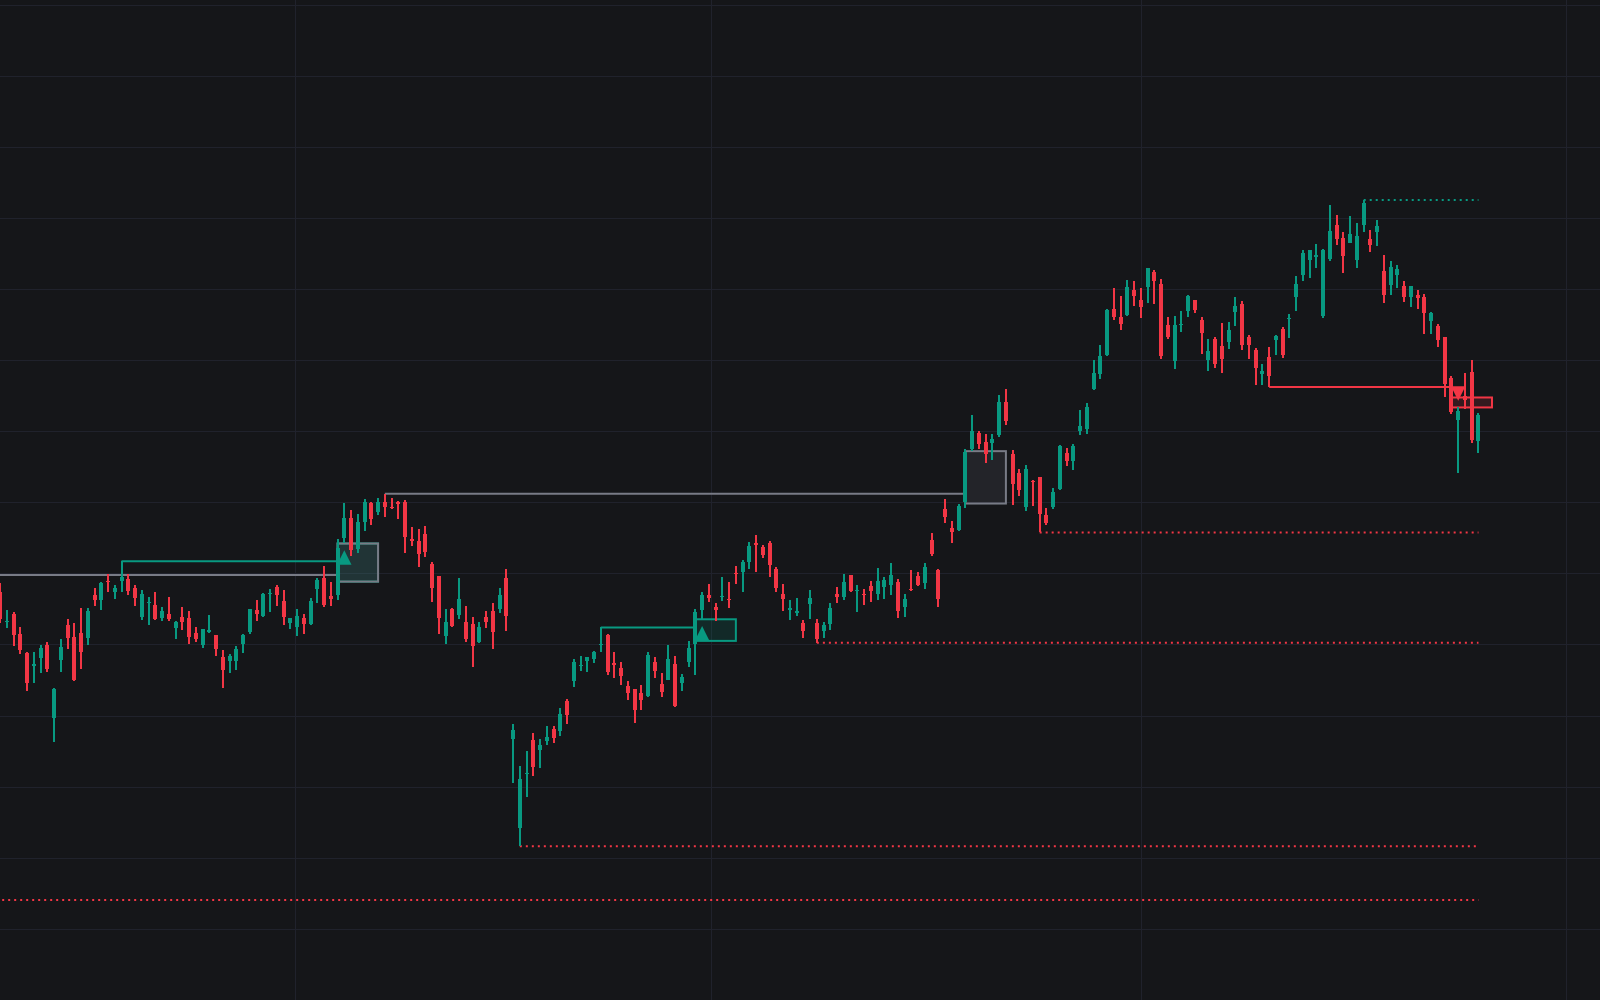1600x1000 pixels.
Task: Click the long gray horizontal line ending at the gray box
Action: pos(675,494)
